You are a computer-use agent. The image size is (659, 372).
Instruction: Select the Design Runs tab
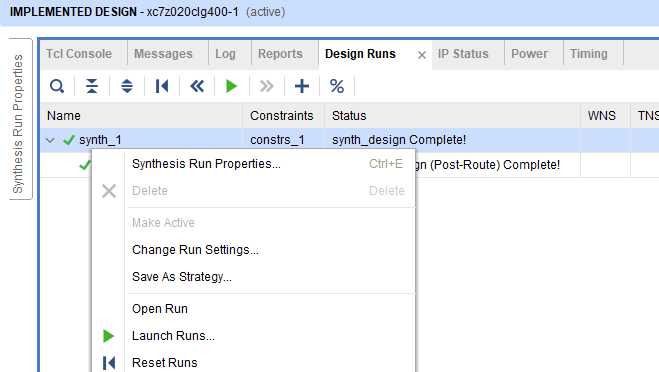click(x=360, y=54)
